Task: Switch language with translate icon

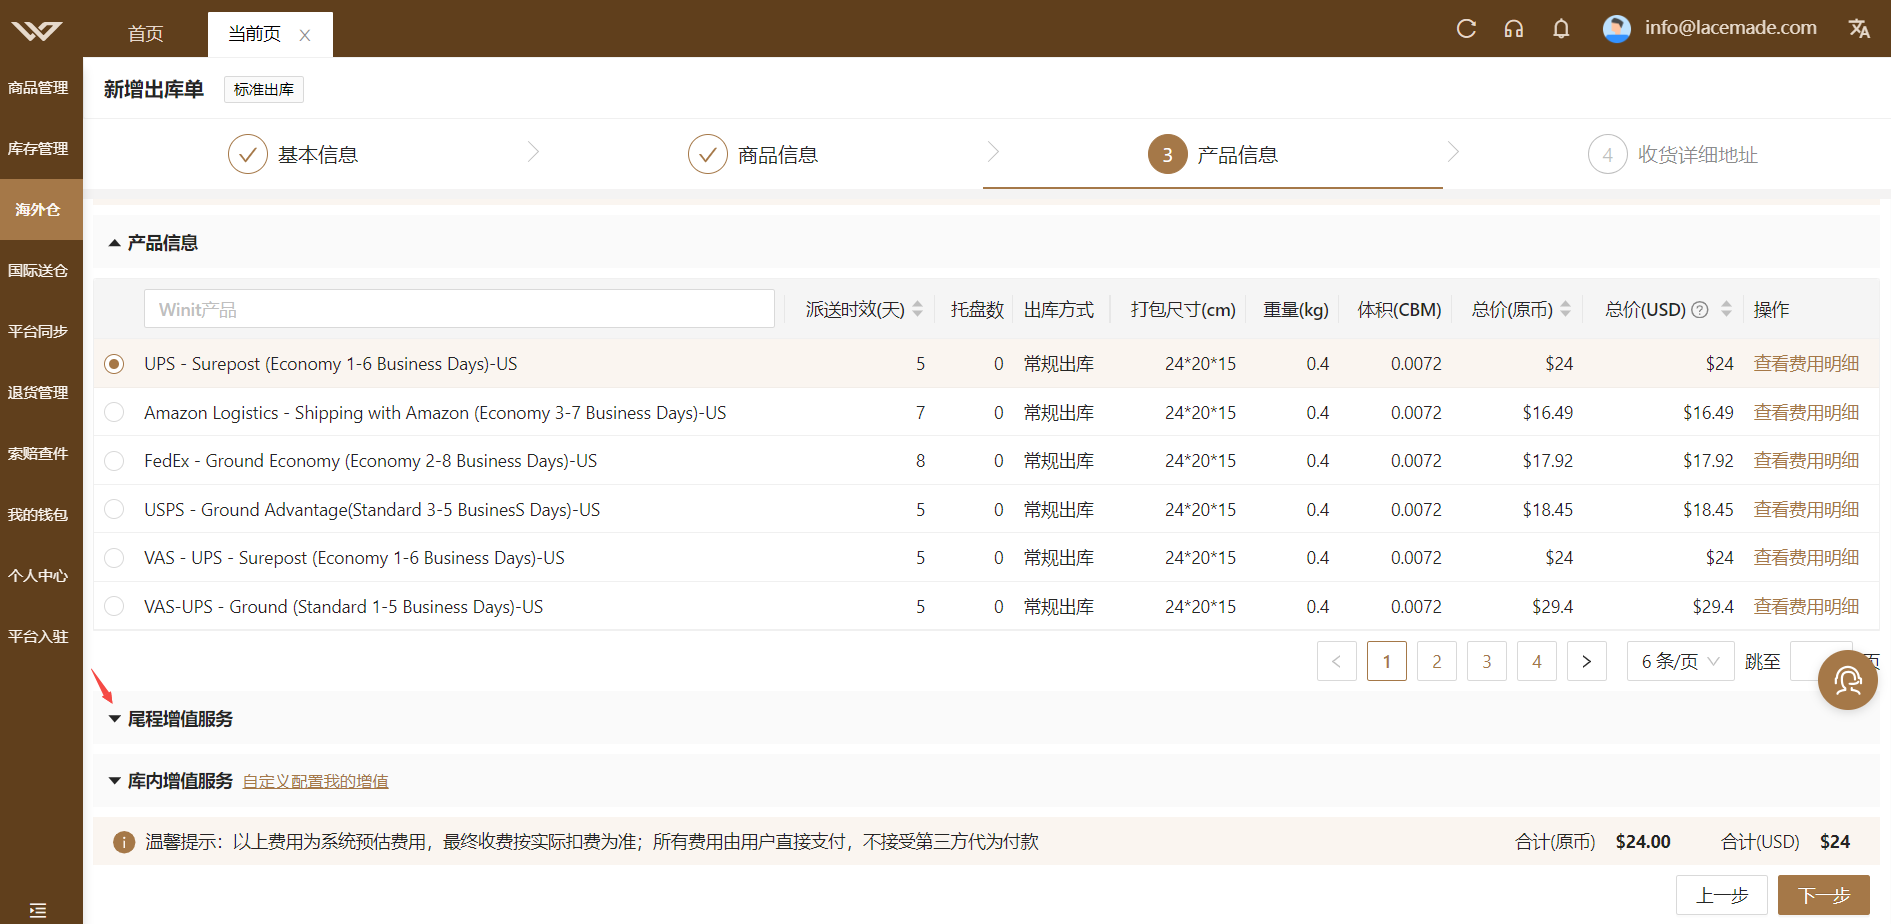Action: (x=1859, y=29)
